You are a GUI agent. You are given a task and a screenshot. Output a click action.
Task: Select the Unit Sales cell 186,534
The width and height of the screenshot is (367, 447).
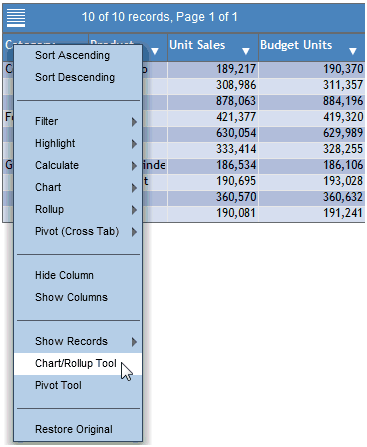(x=213, y=165)
